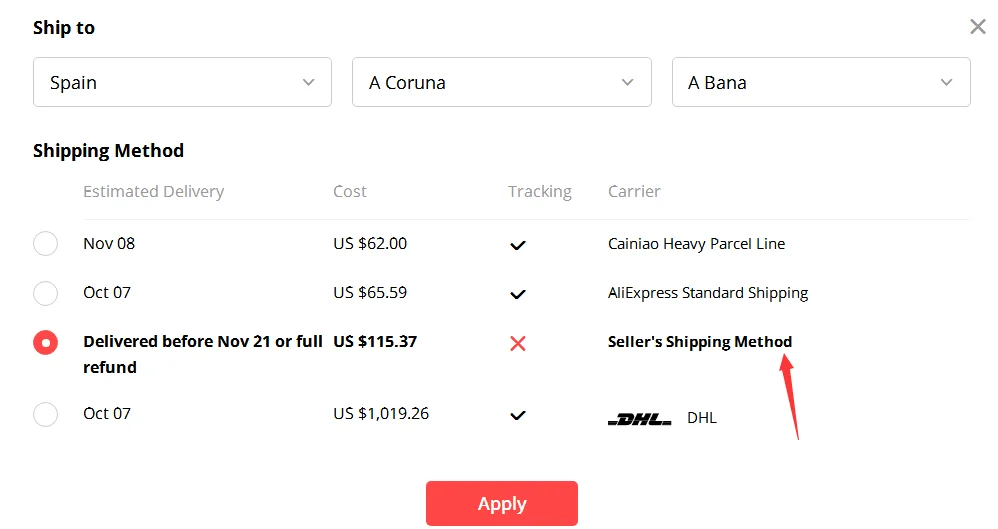This screenshot has height=529, width=998.
Task: Click the US $1,019.26 cost
Action: coord(381,413)
